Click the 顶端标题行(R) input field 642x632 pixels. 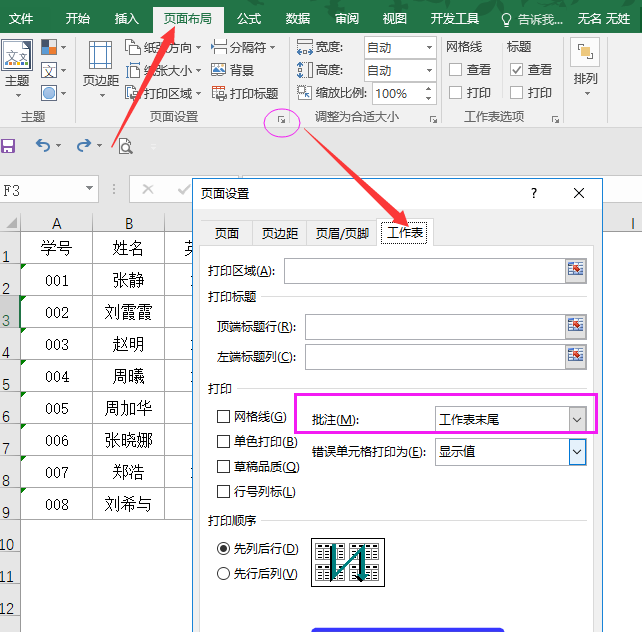pyautogui.click(x=435, y=327)
